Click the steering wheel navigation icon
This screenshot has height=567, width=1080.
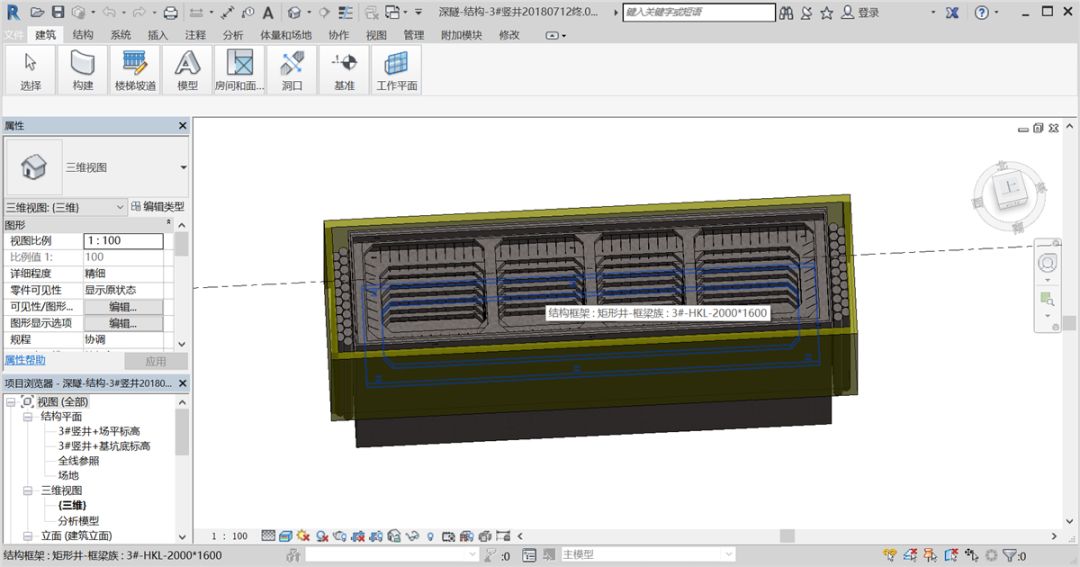pyautogui.click(x=1047, y=263)
